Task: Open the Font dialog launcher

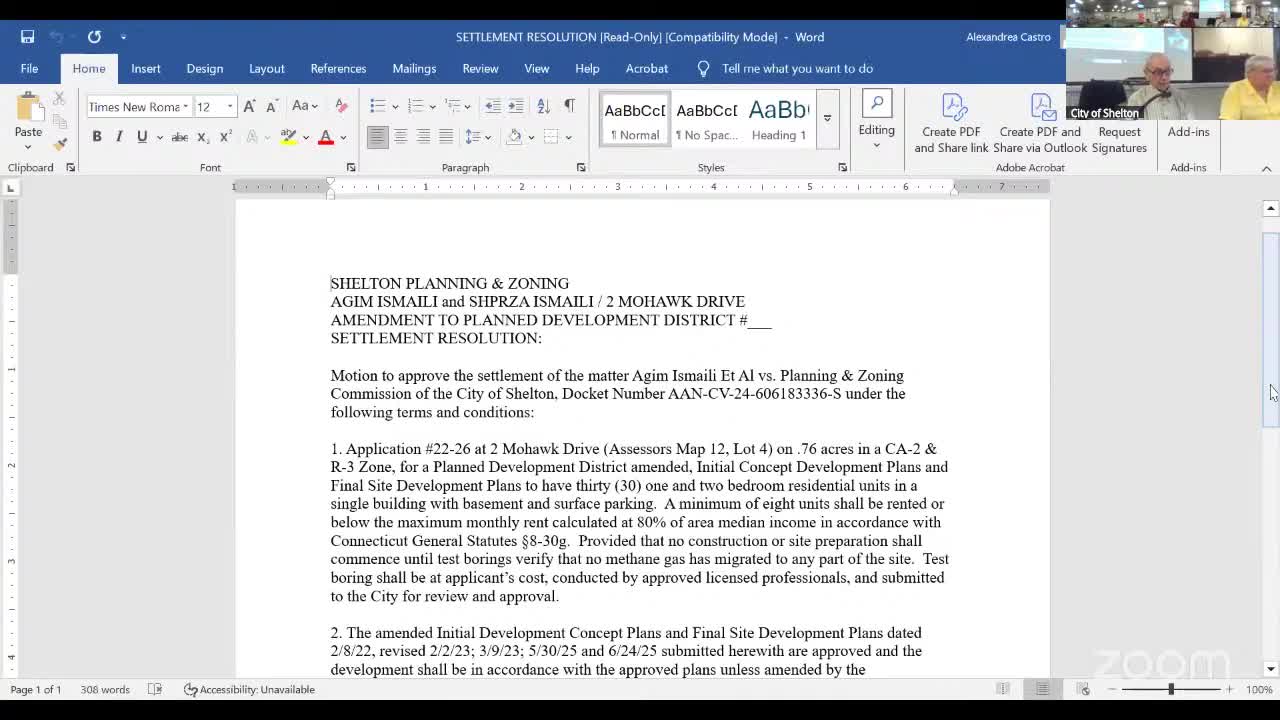Action: (351, 168)
